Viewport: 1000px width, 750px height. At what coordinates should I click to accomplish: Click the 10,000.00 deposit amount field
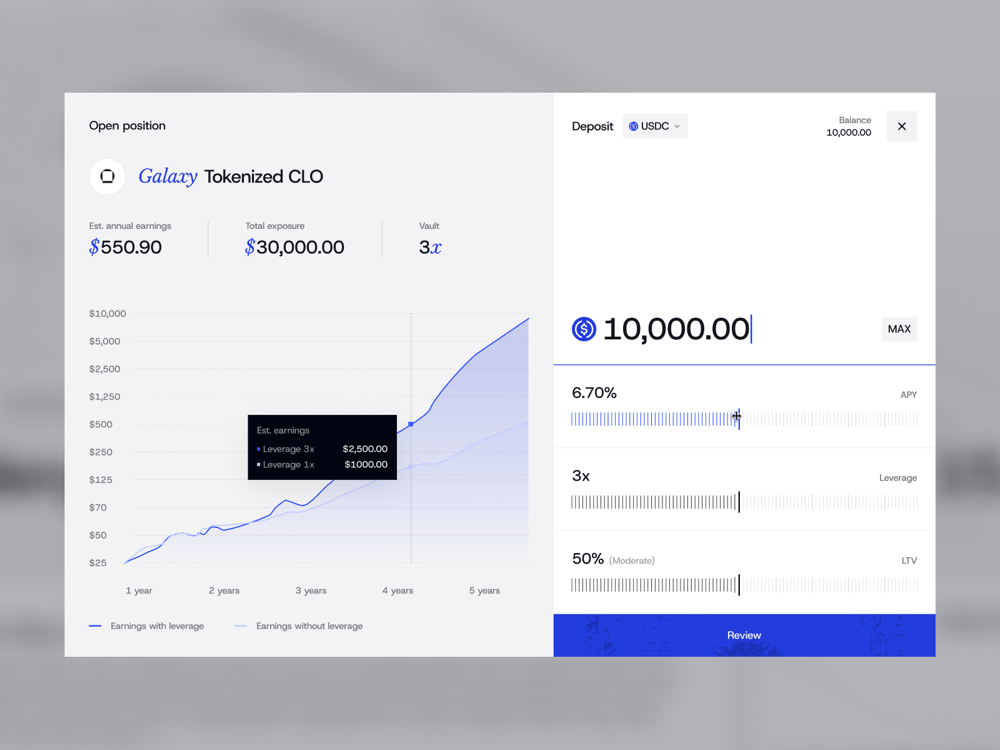677,329
